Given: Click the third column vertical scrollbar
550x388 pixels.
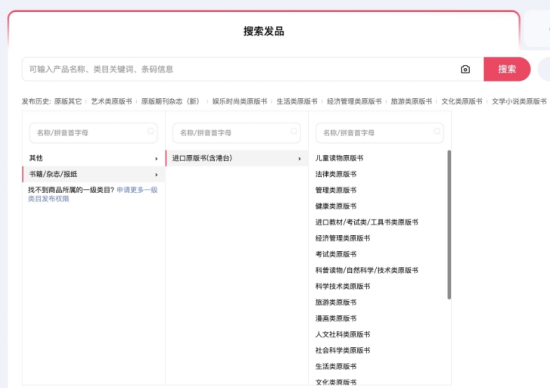Looking at the screenshot, I should click(449, 225).
